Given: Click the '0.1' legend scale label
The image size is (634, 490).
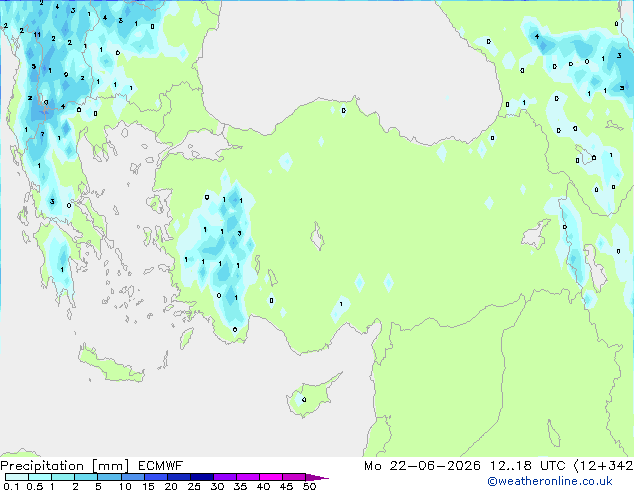Looking at the screenshot, I should coord(11,486).
